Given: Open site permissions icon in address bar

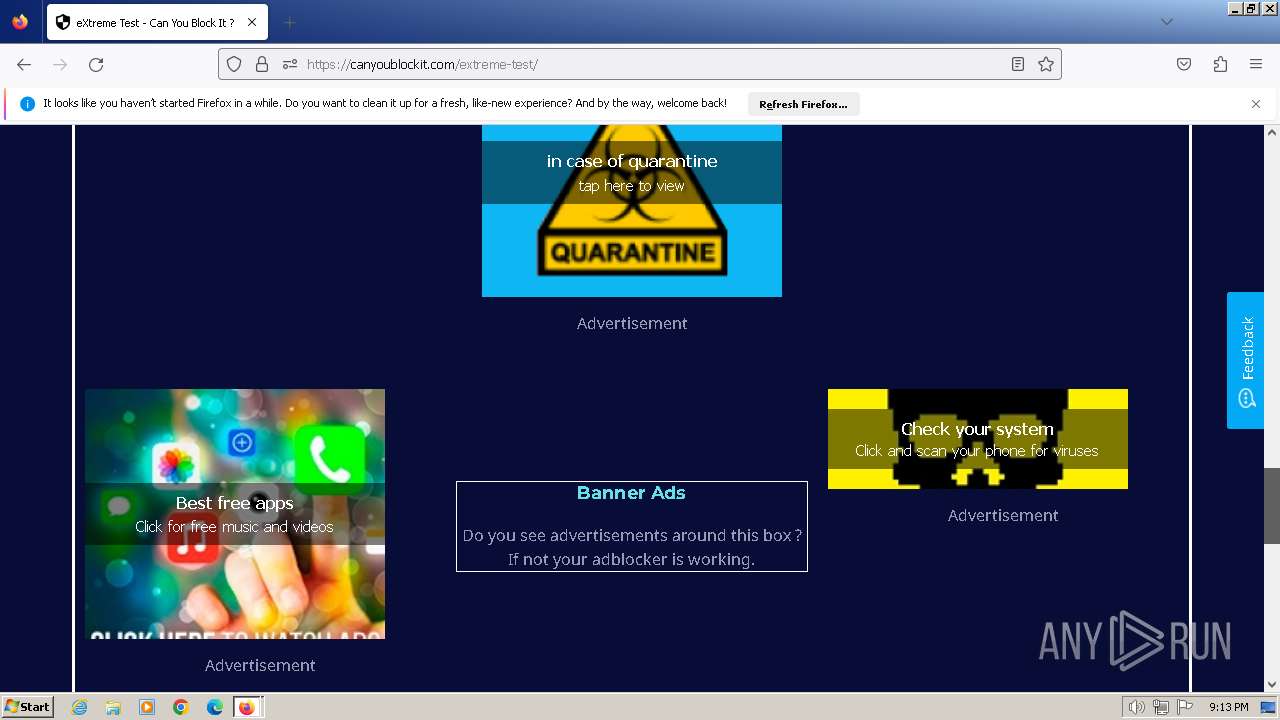Looking at the screenshot, I should [x=290, y=64].
